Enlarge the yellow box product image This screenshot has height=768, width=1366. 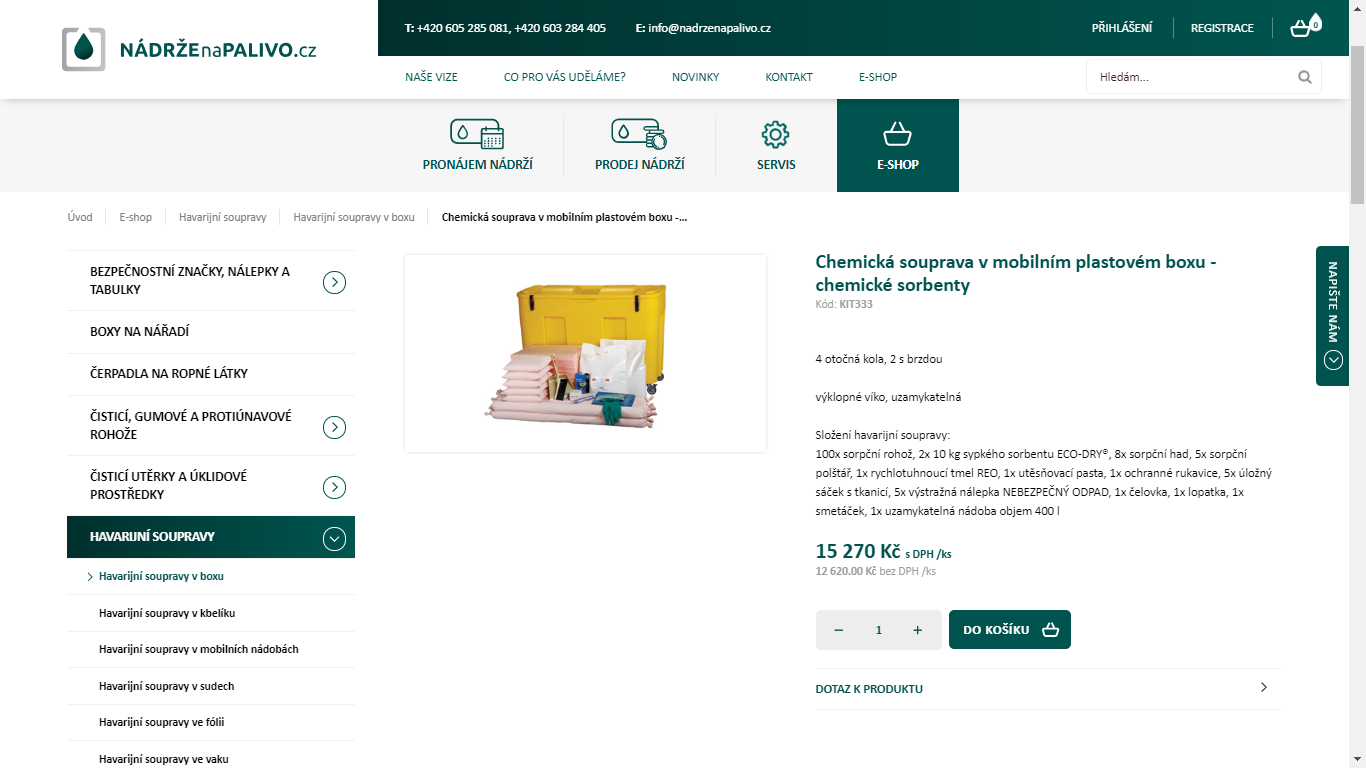[586, 353]
